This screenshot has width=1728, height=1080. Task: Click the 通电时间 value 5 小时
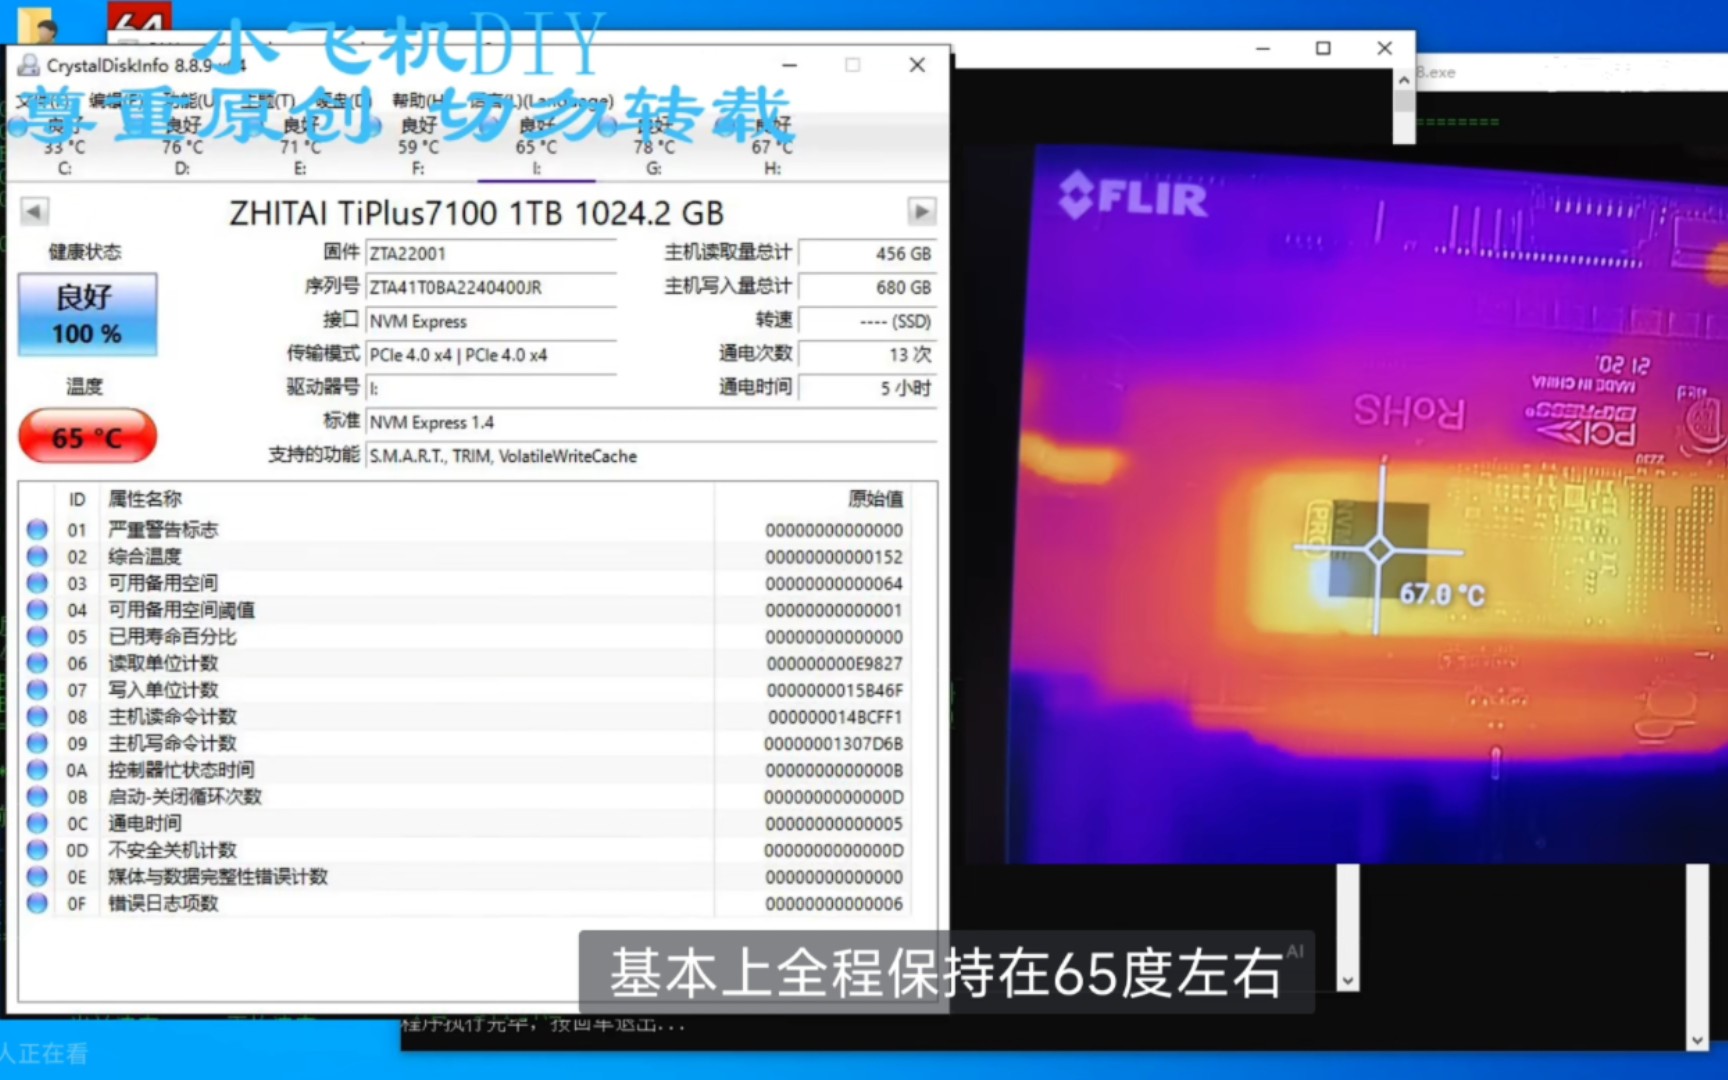point(867,388)
